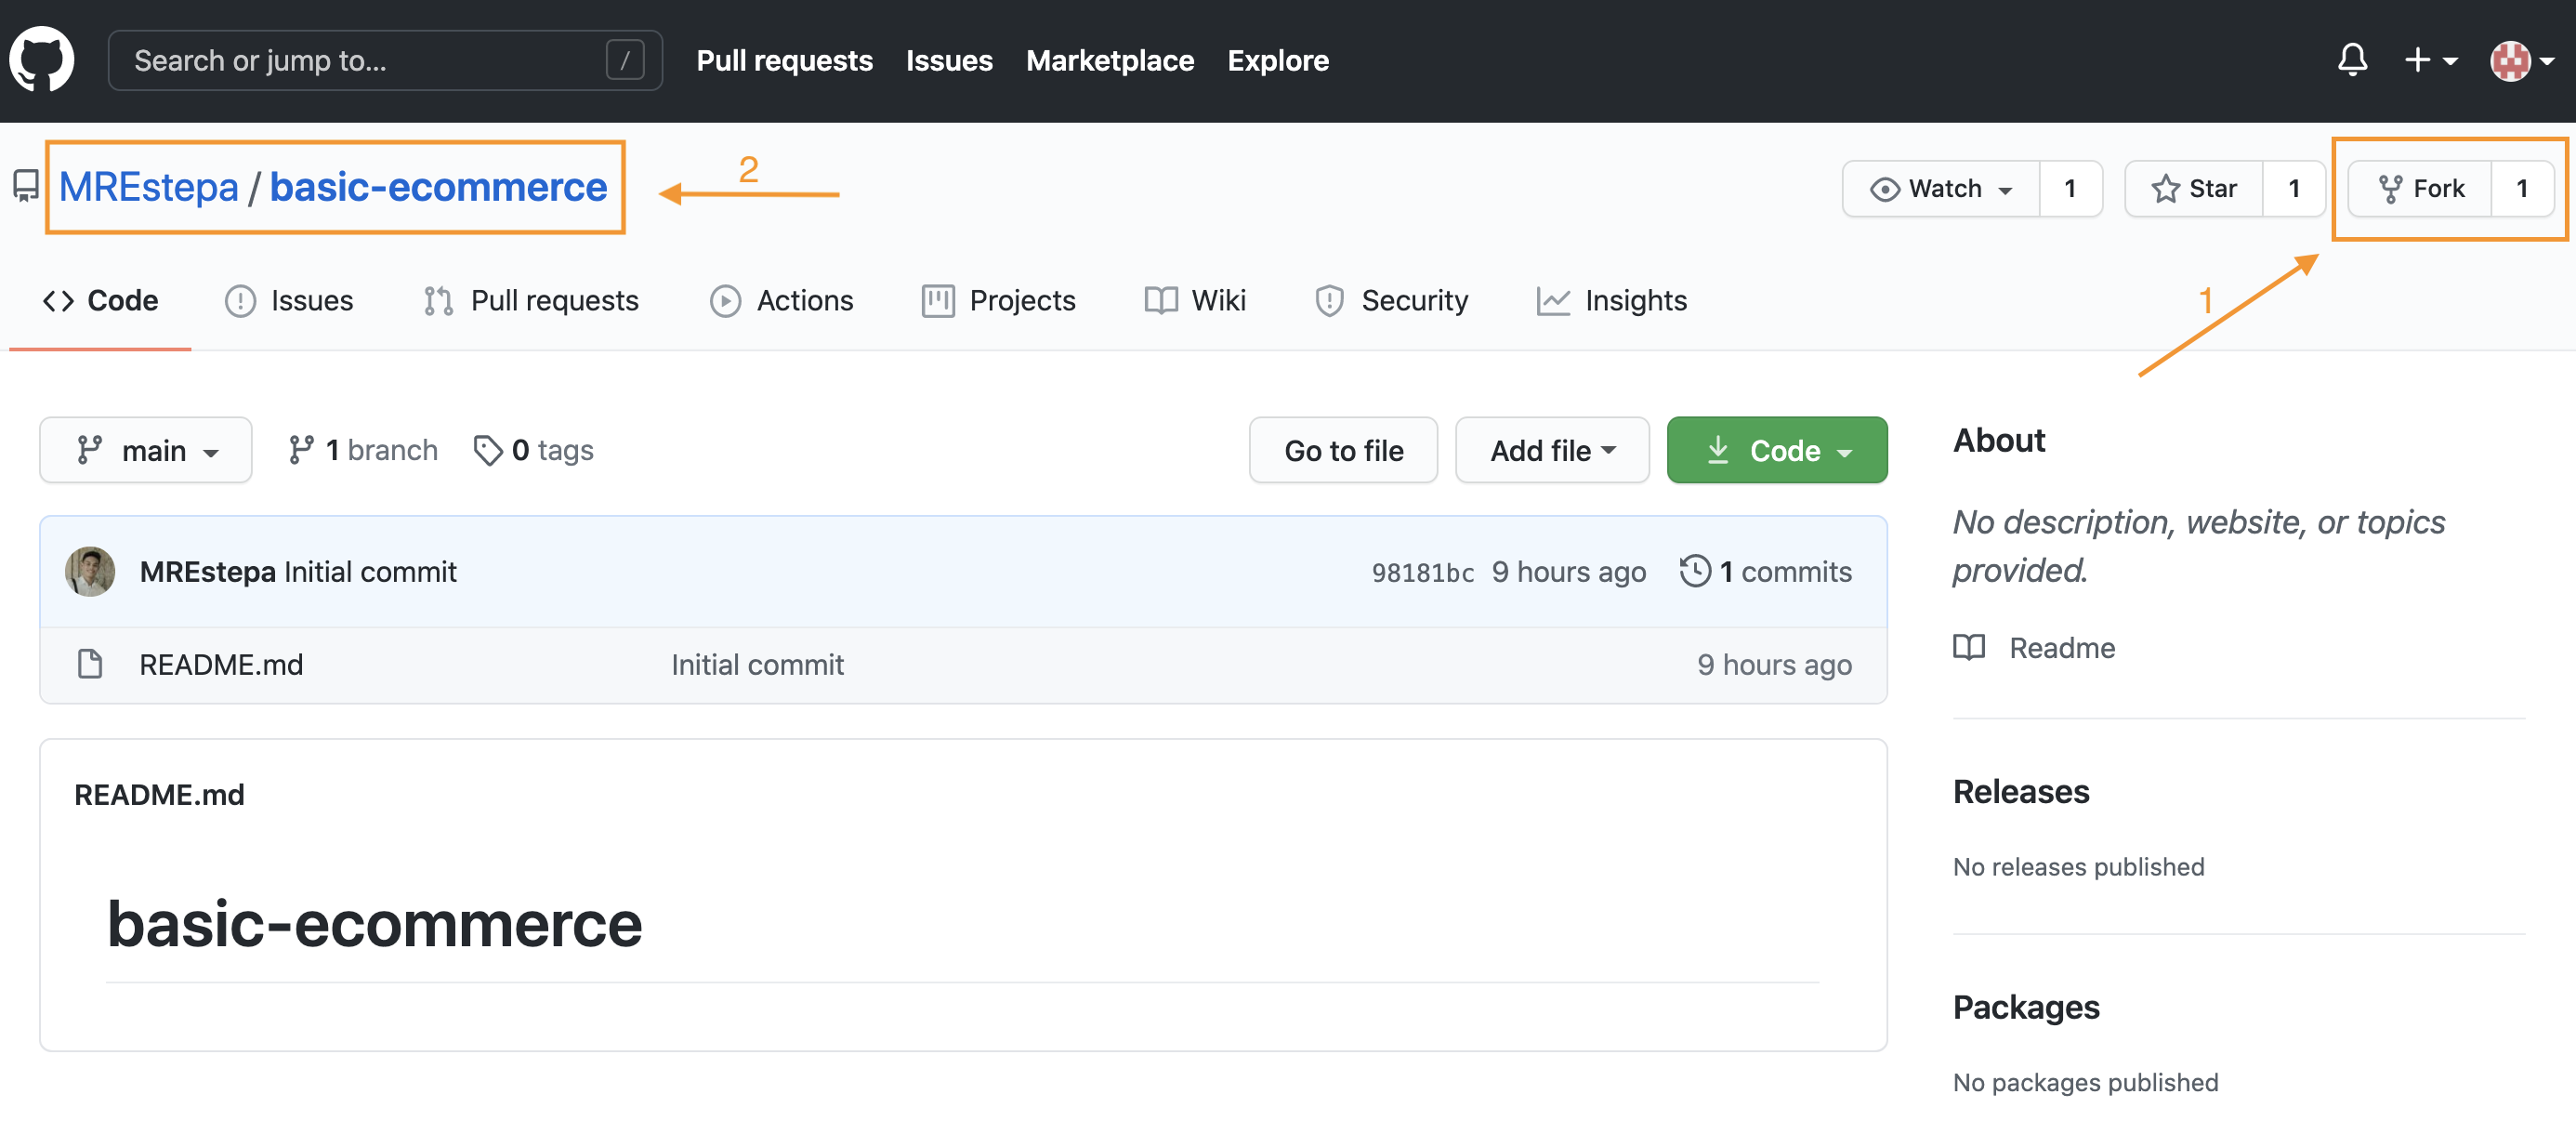Expand the main branch selector
This screenshot has width=2576, height=1147.
click(146, 450)
